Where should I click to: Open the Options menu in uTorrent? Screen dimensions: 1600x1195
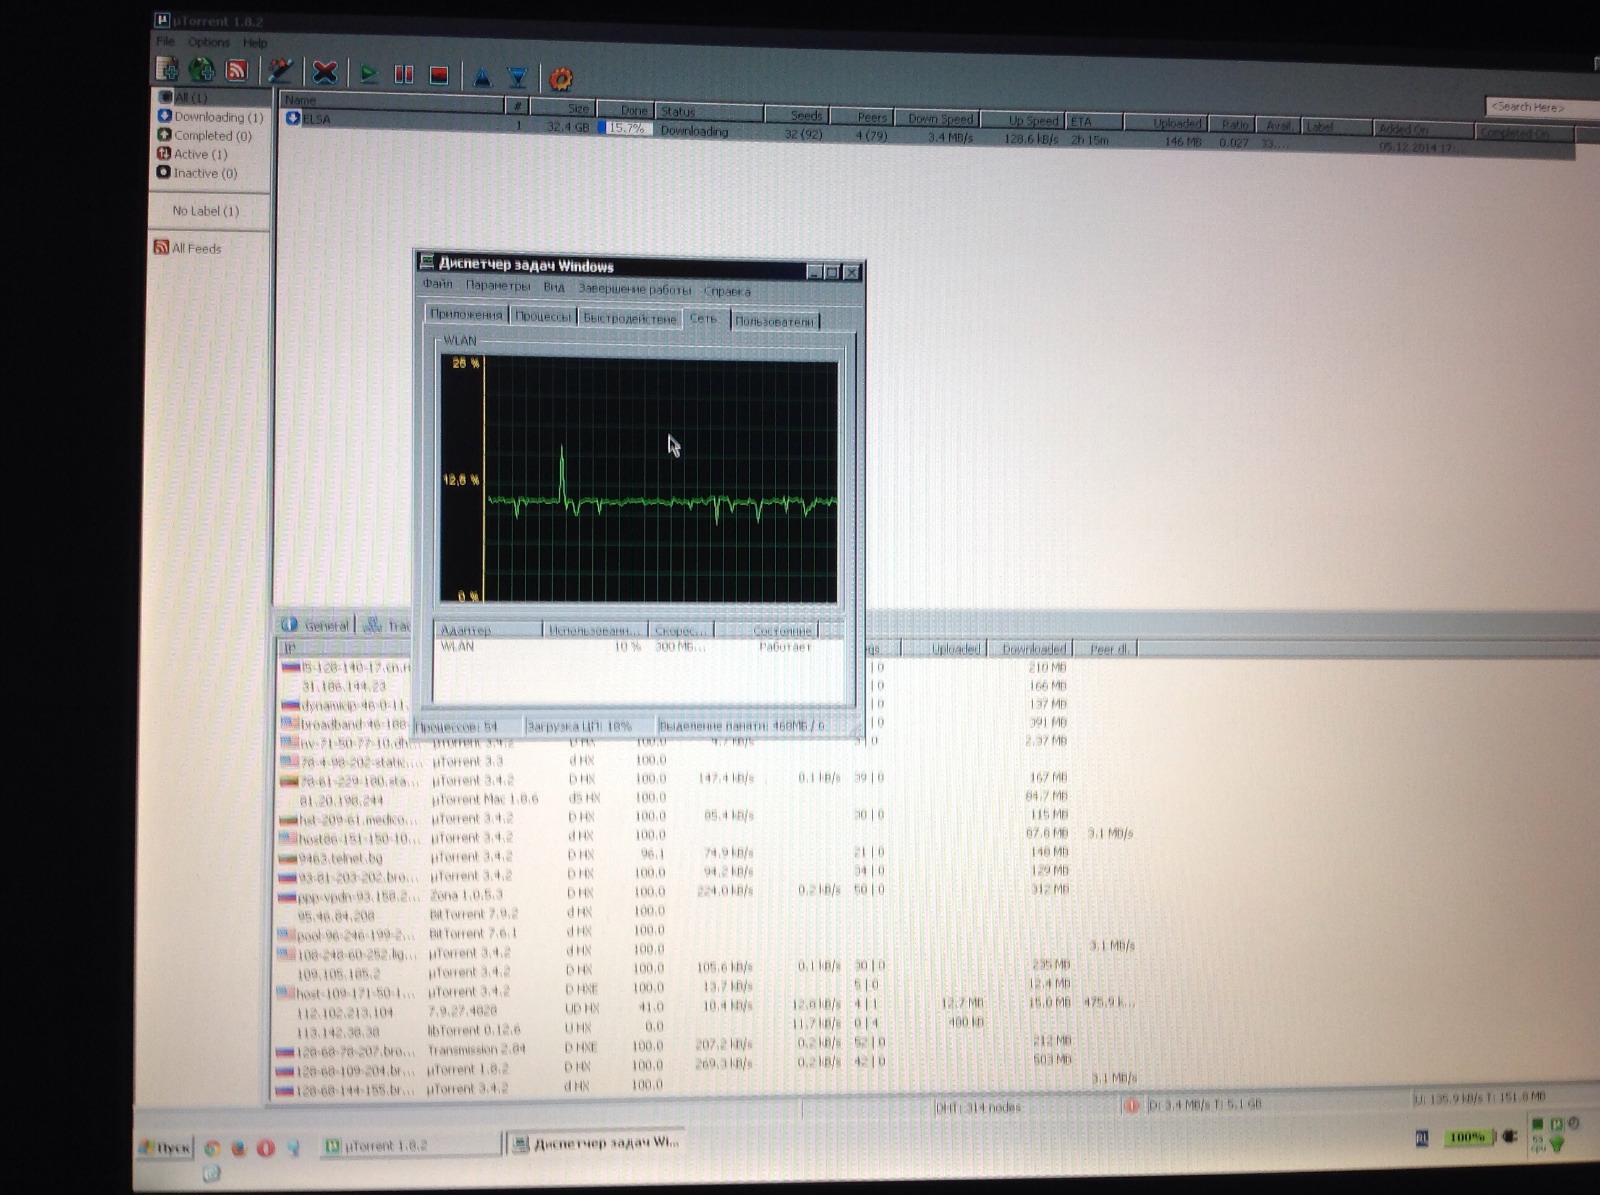click(x=209, y=42)
